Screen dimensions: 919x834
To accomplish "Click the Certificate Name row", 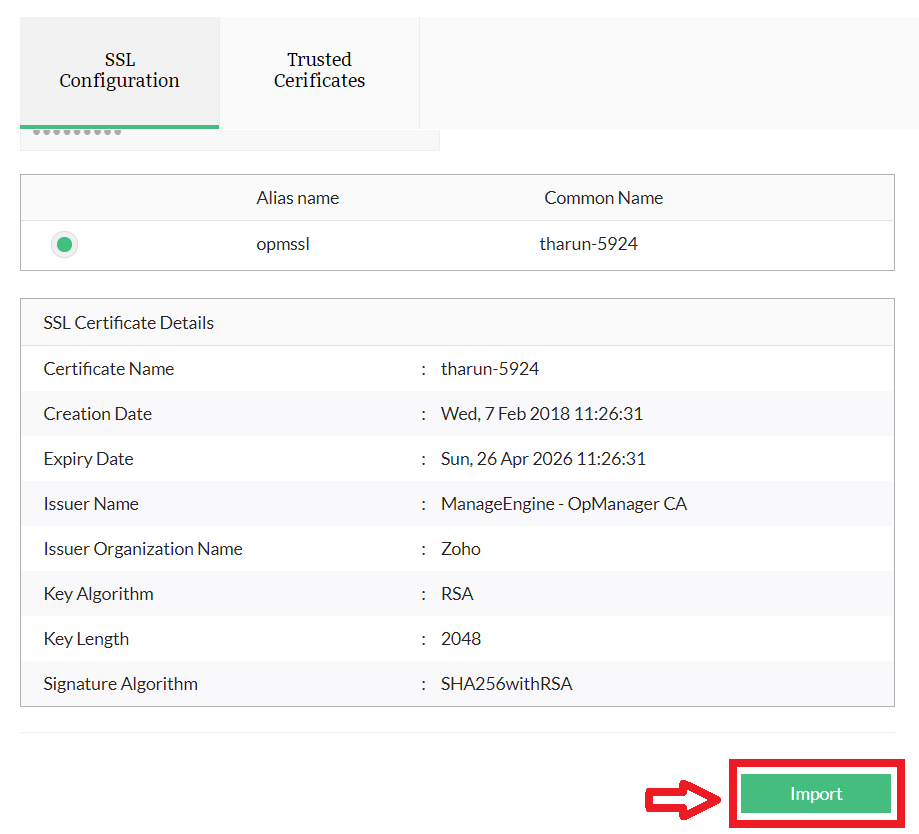I will [x=108, y=368].
